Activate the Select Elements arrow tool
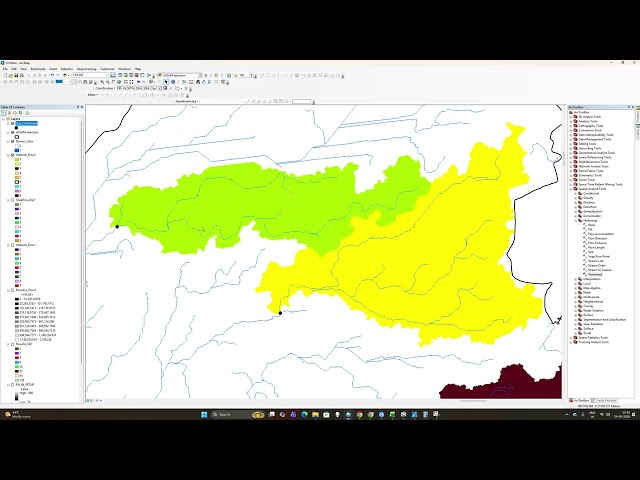This screenshot has height=480, width=640. click(166, 82)
